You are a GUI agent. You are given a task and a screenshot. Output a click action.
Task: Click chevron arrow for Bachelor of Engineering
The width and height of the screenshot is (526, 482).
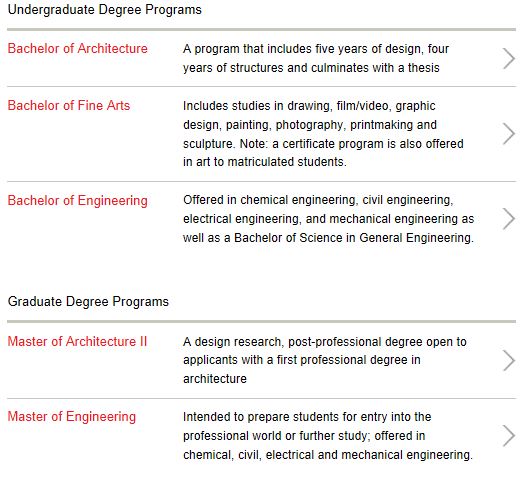[509, 219]
